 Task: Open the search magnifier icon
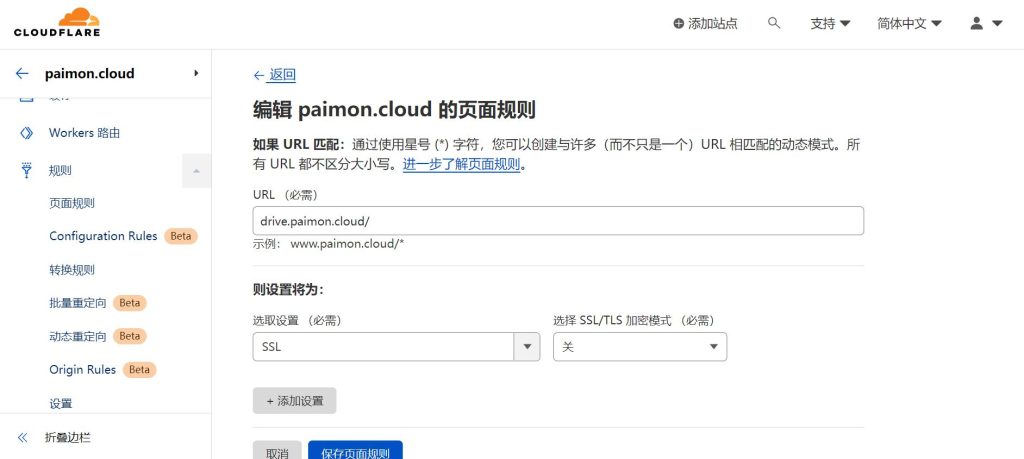click(x=774, y=23)
